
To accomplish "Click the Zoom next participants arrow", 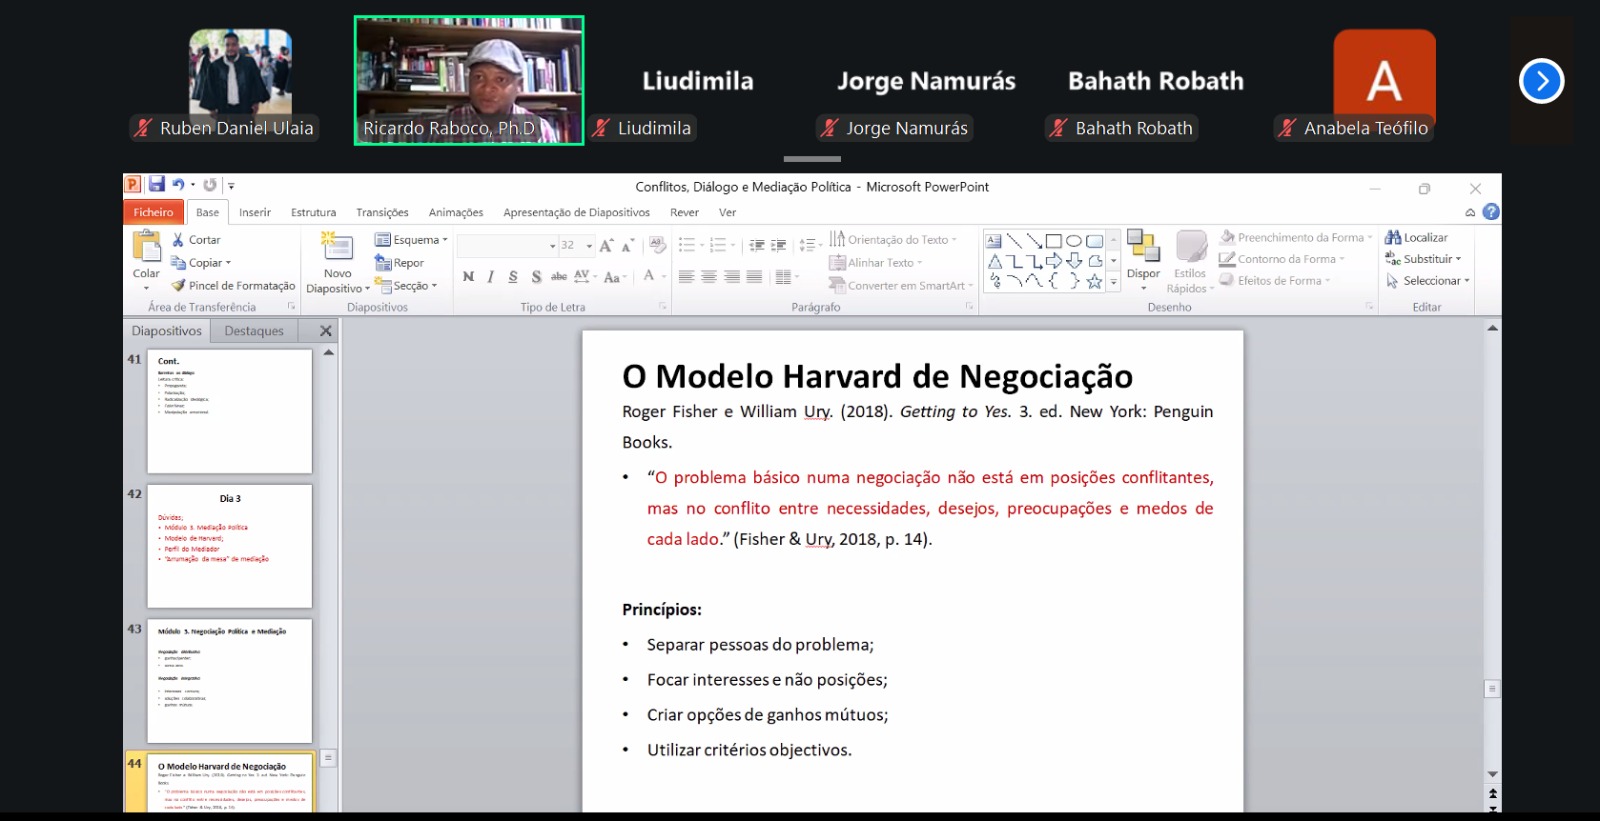I will click(1541, 81).
